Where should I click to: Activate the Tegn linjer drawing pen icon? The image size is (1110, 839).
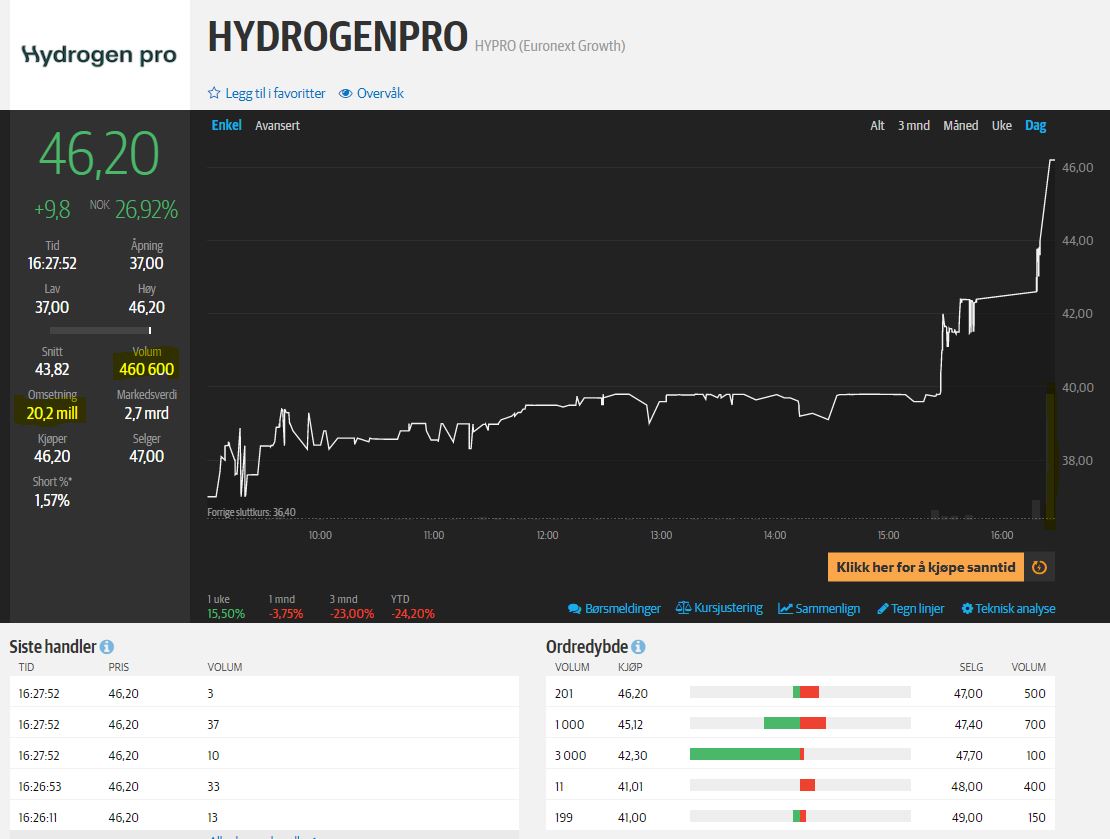881,607
